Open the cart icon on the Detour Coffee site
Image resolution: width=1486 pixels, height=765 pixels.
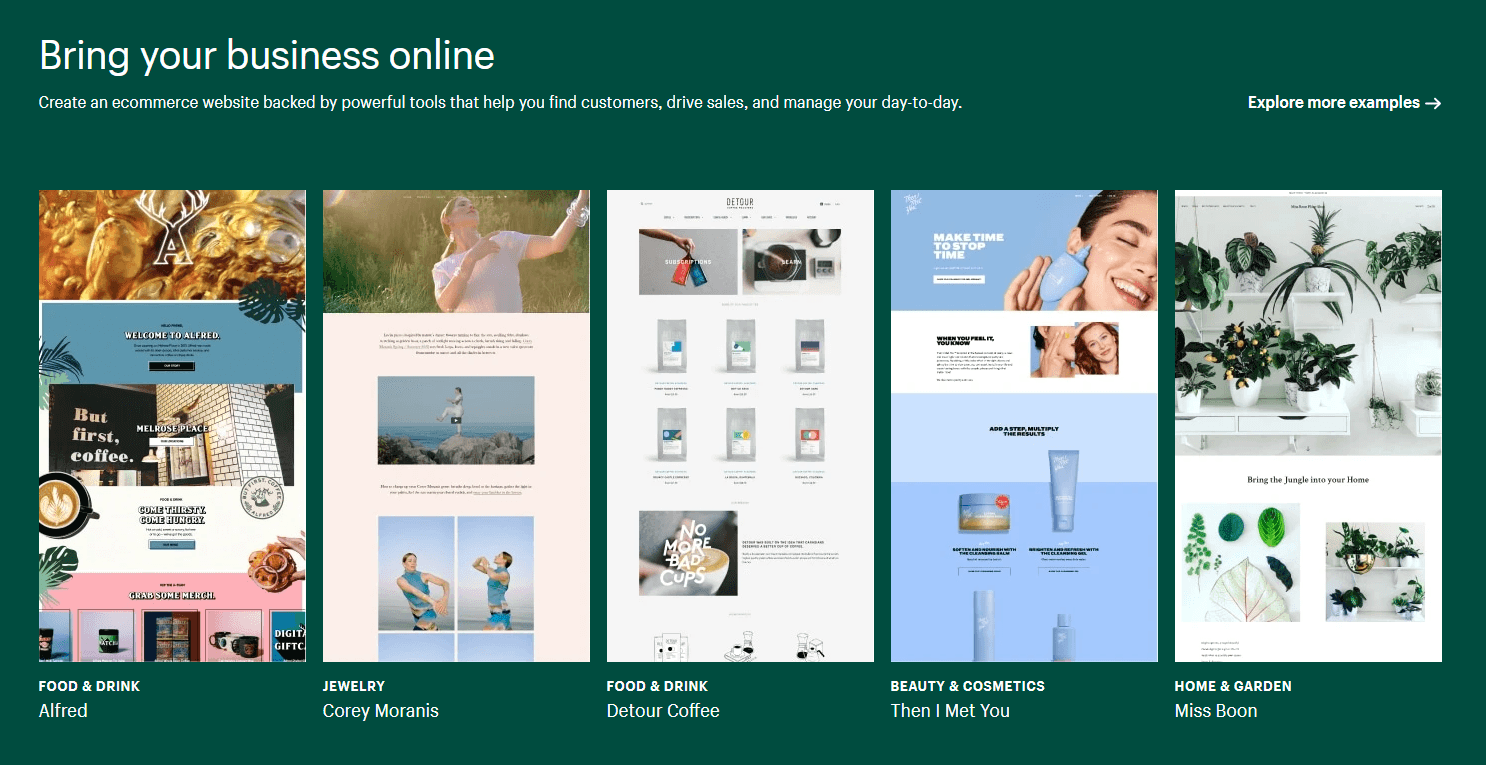(x=821, y=203)
